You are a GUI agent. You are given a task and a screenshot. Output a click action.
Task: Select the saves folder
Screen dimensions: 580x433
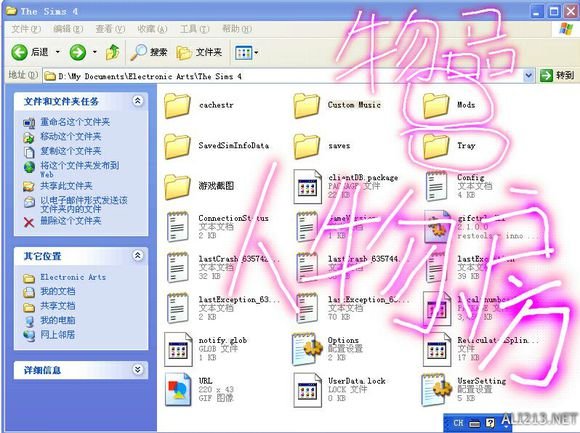322,146
